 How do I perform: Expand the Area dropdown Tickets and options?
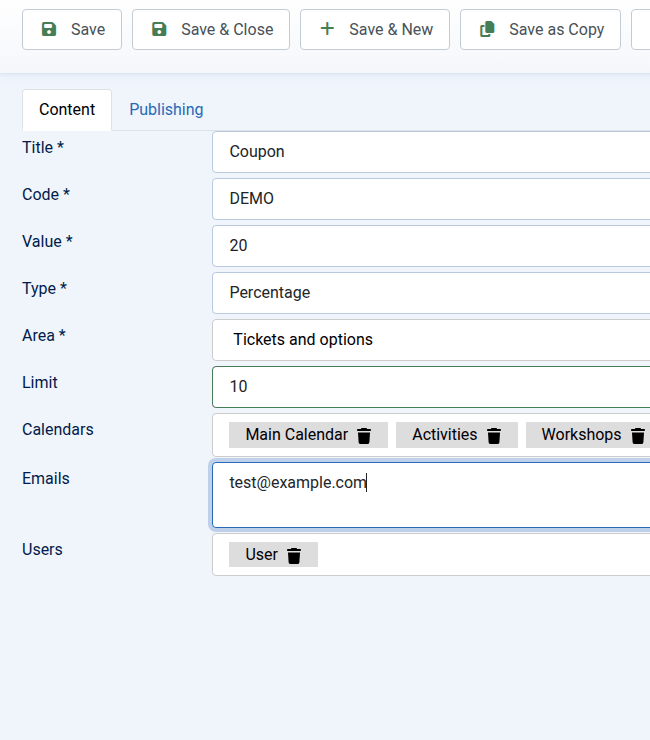tap(431, 340)
